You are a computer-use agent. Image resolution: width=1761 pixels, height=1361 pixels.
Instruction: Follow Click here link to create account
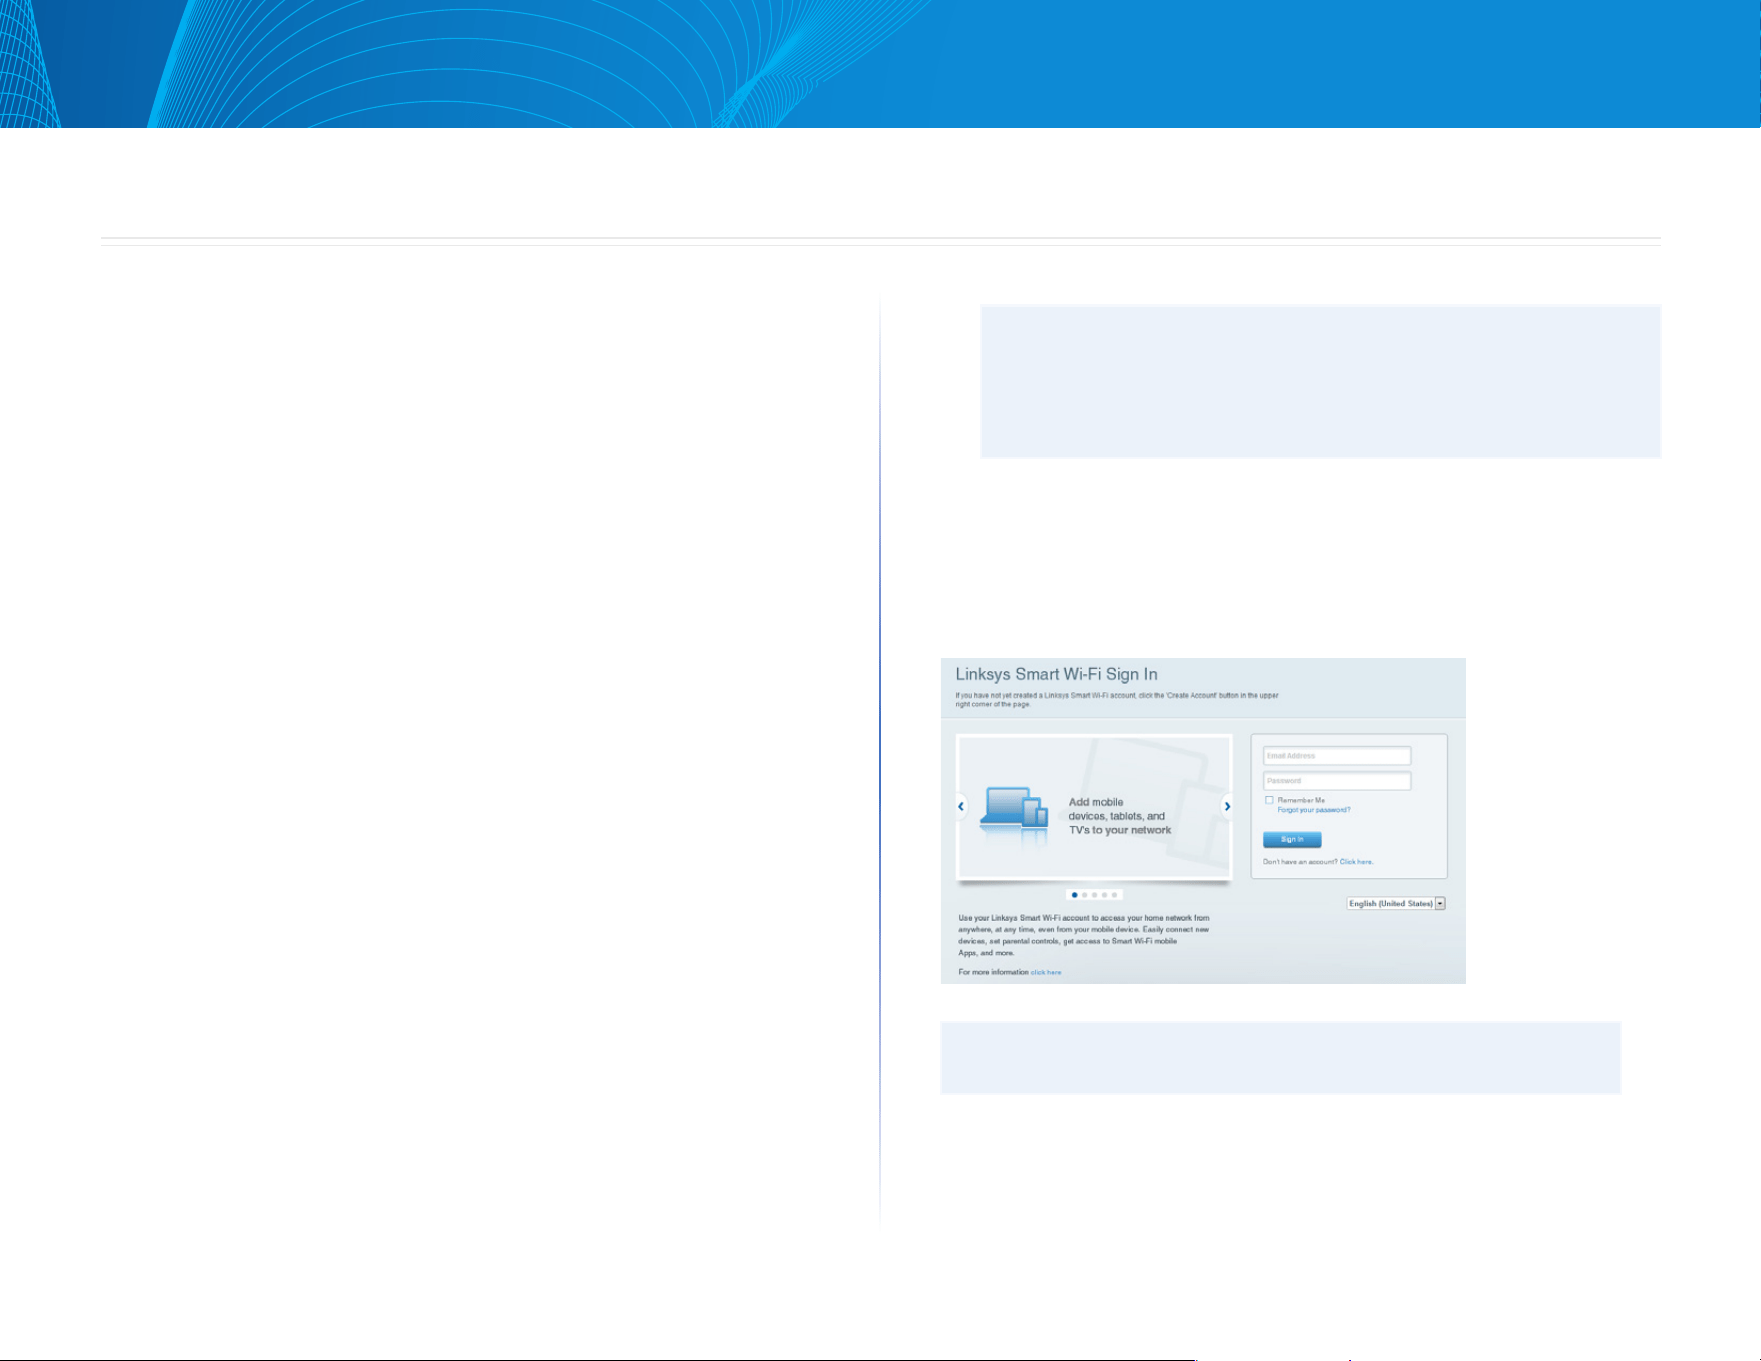[x=1356, y=862]
